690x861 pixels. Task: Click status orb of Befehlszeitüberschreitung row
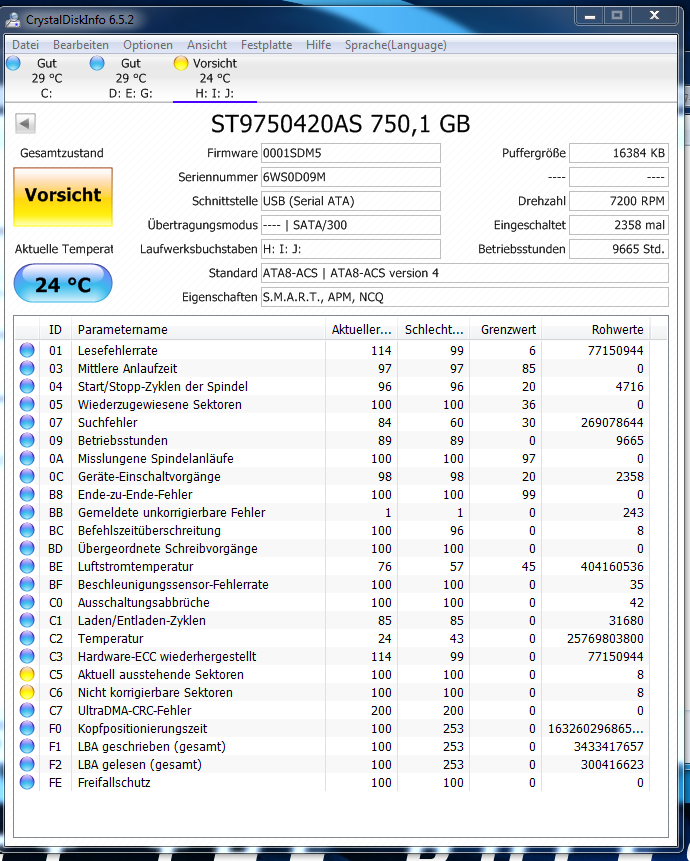[27, 530]
